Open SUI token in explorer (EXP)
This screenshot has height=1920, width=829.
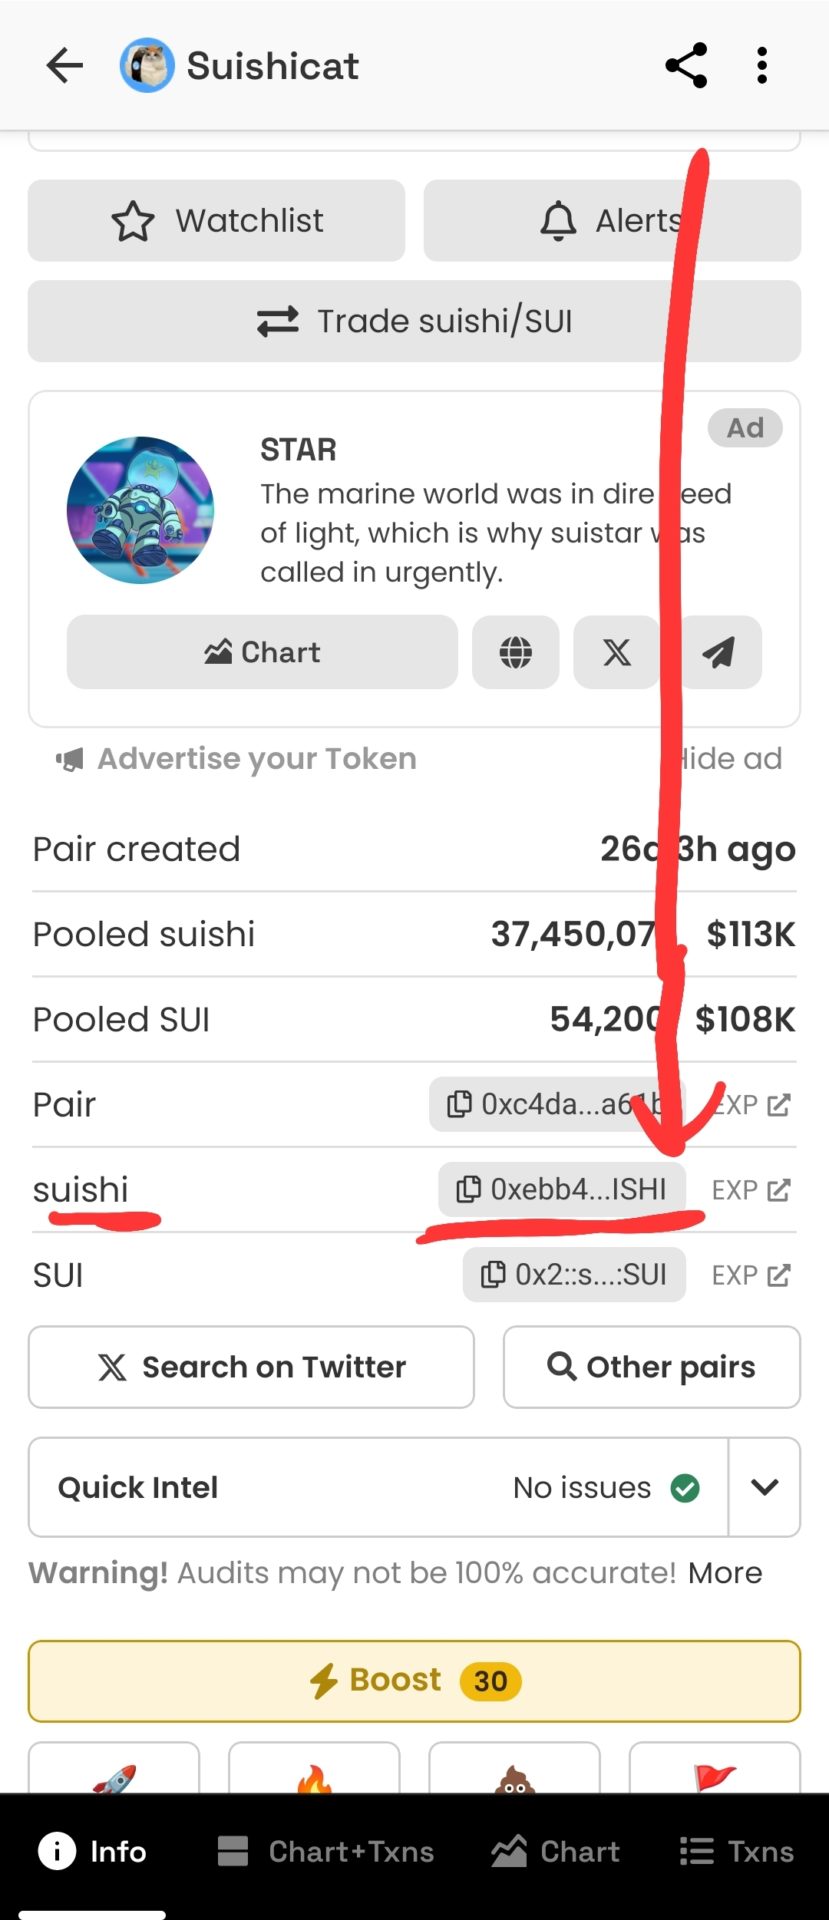[751, 1275]
